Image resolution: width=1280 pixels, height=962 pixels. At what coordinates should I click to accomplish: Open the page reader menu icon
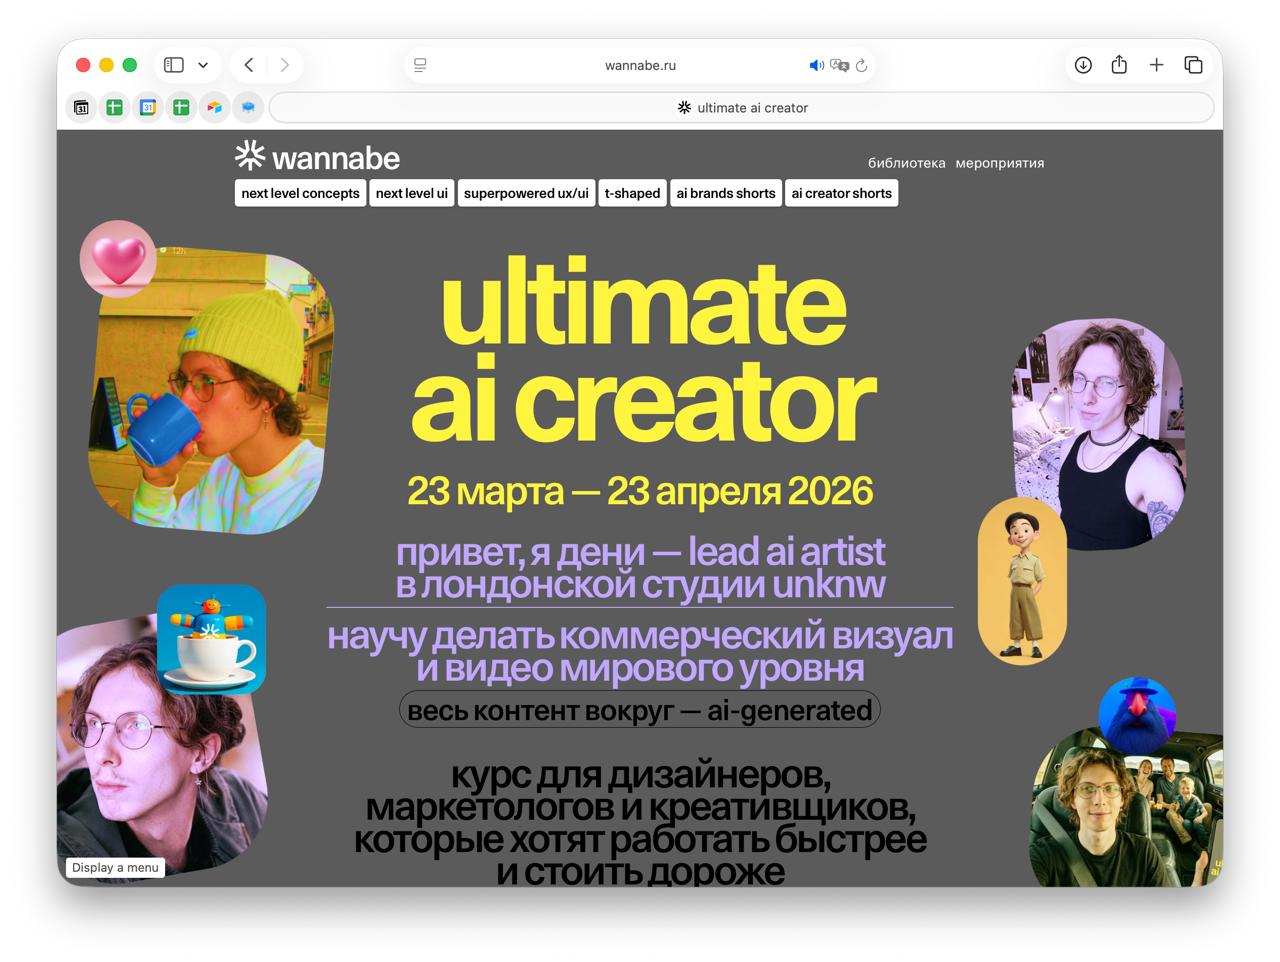pyautogui.click(x=420, y=65)
